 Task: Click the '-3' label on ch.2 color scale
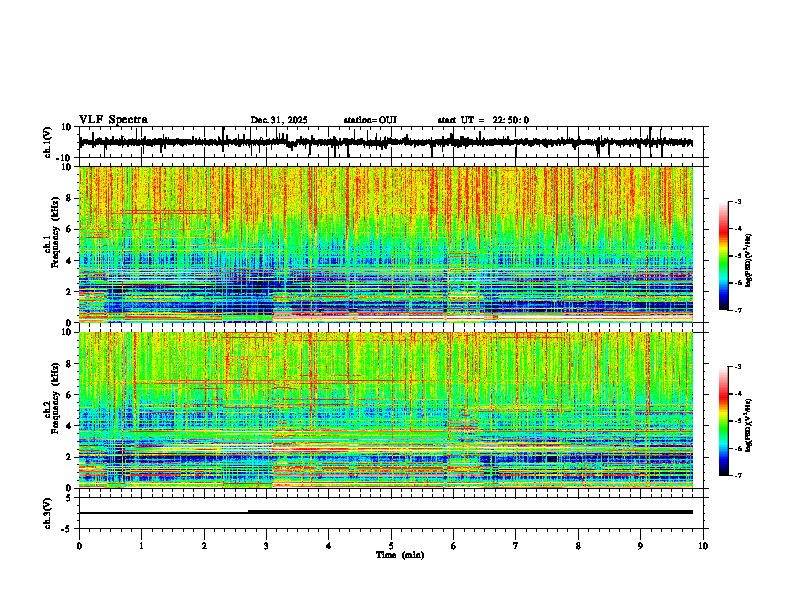click(738, 367)
